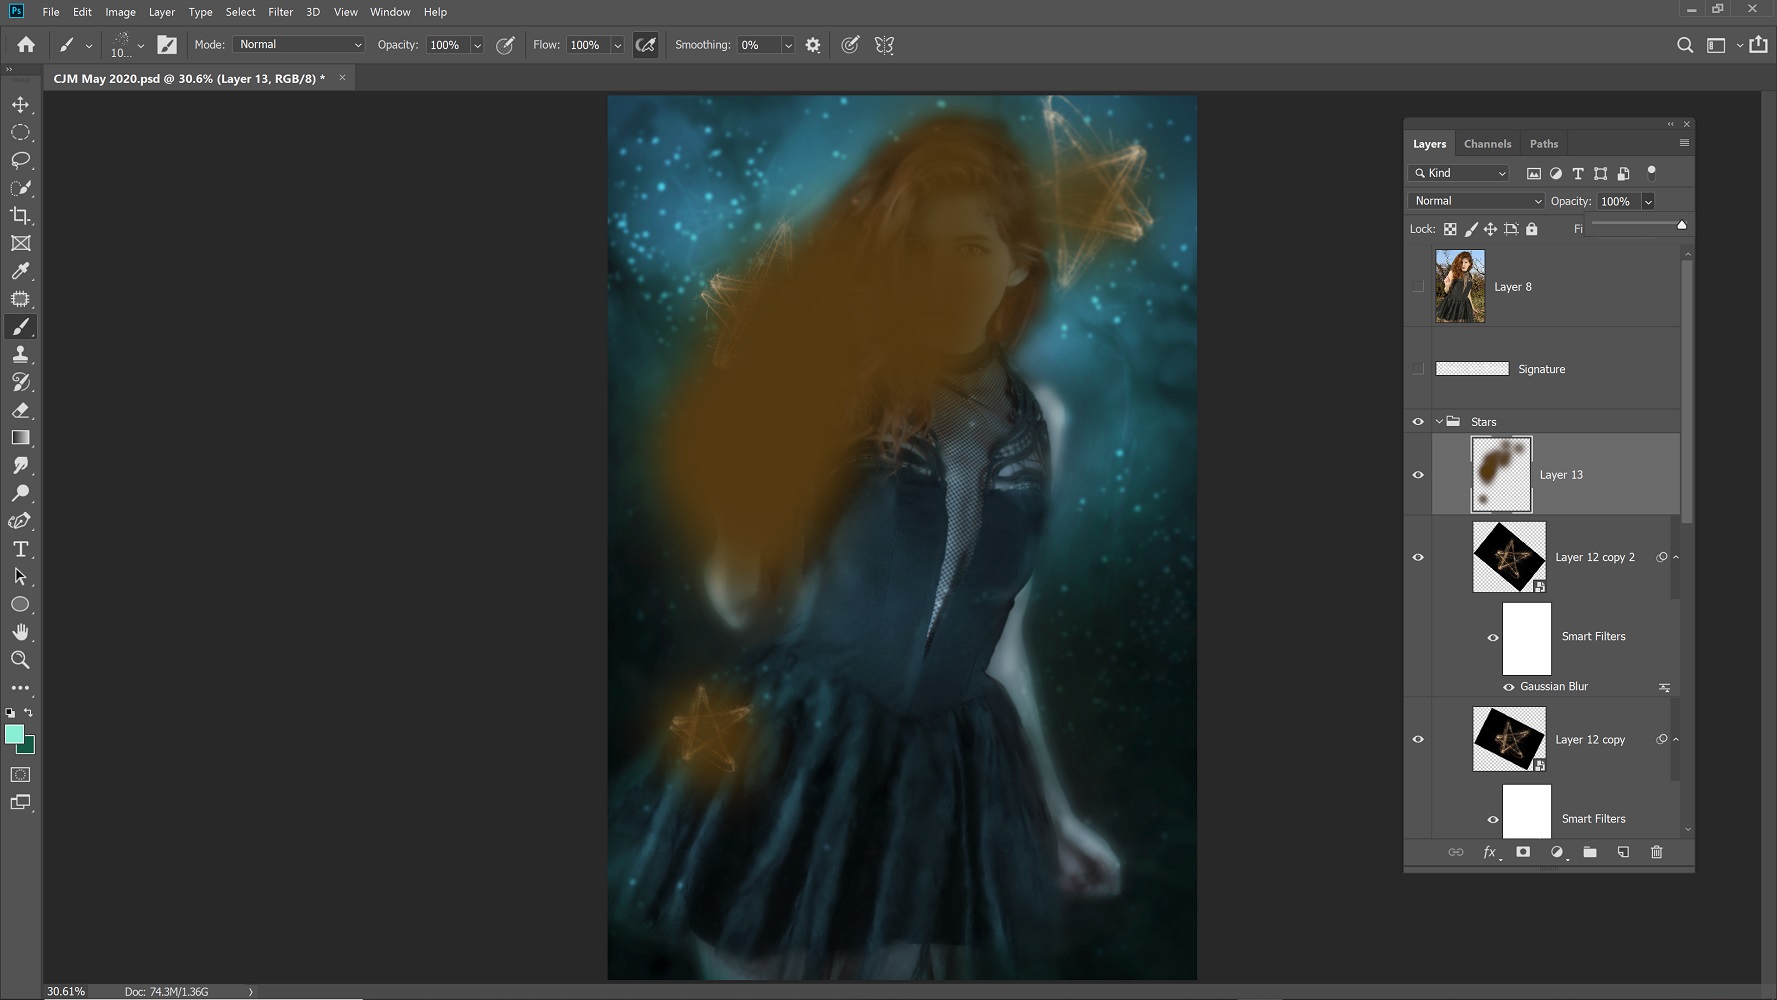
Task: Select the Crop tool
Action: (20, 216)
